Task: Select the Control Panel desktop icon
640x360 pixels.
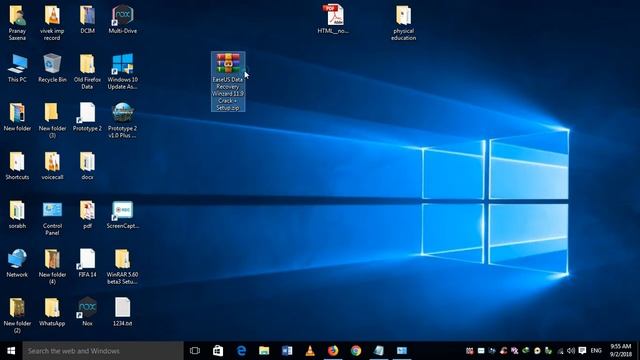Action: (x=52, y=218)
